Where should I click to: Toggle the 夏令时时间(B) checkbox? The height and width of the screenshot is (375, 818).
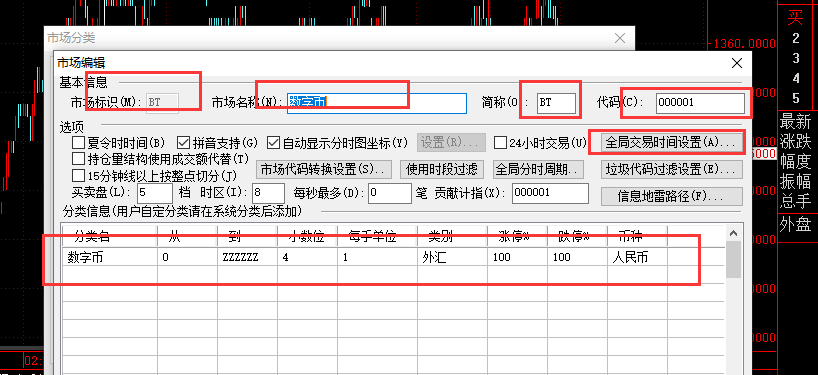coord(78,142)
